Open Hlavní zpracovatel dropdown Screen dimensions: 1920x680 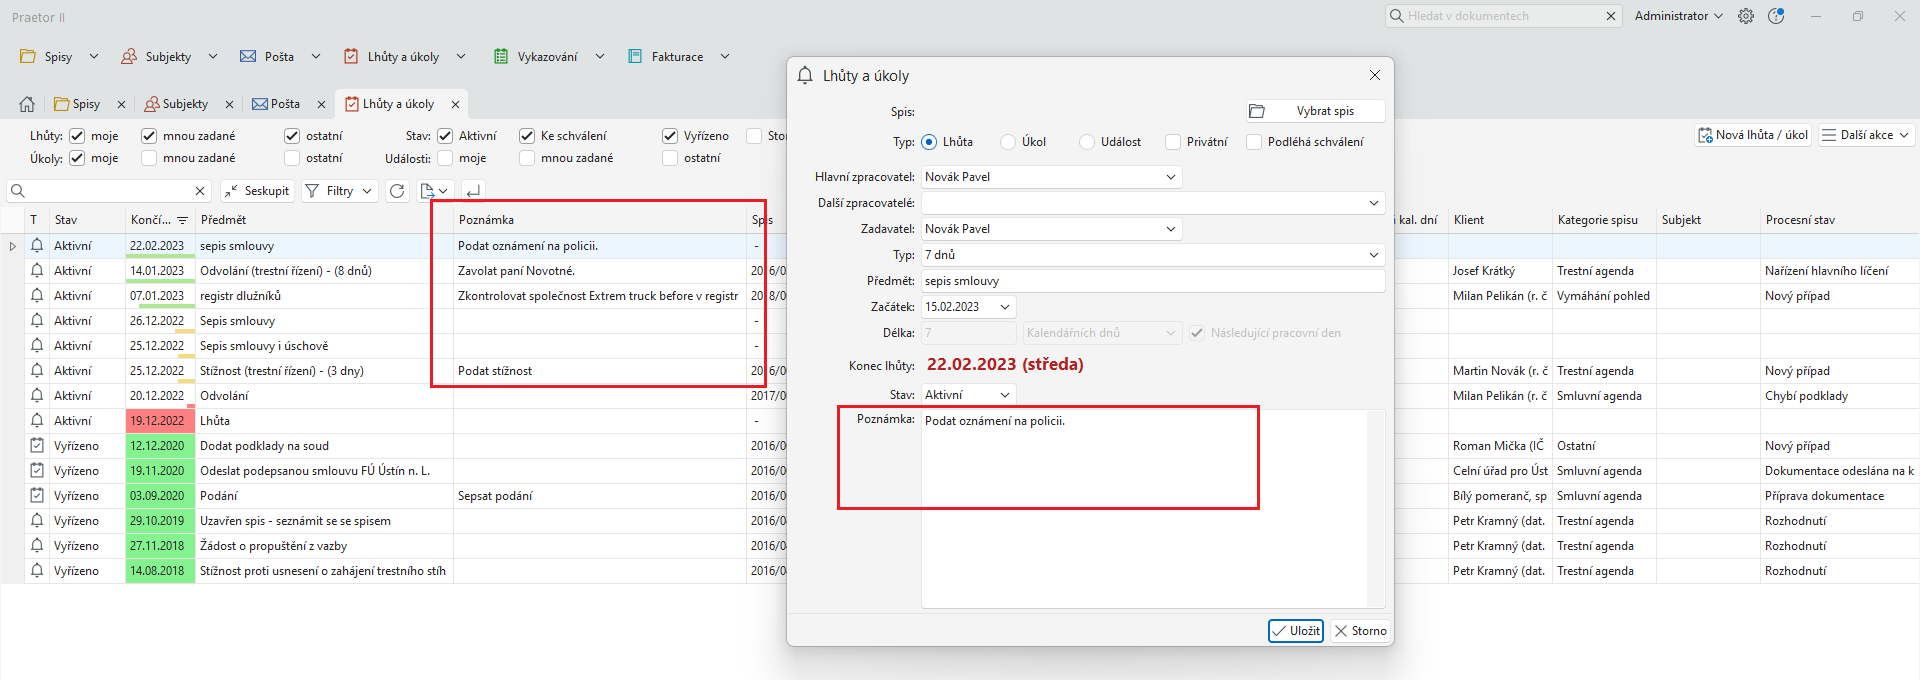pyautogui.click(x=1170, y=177)
